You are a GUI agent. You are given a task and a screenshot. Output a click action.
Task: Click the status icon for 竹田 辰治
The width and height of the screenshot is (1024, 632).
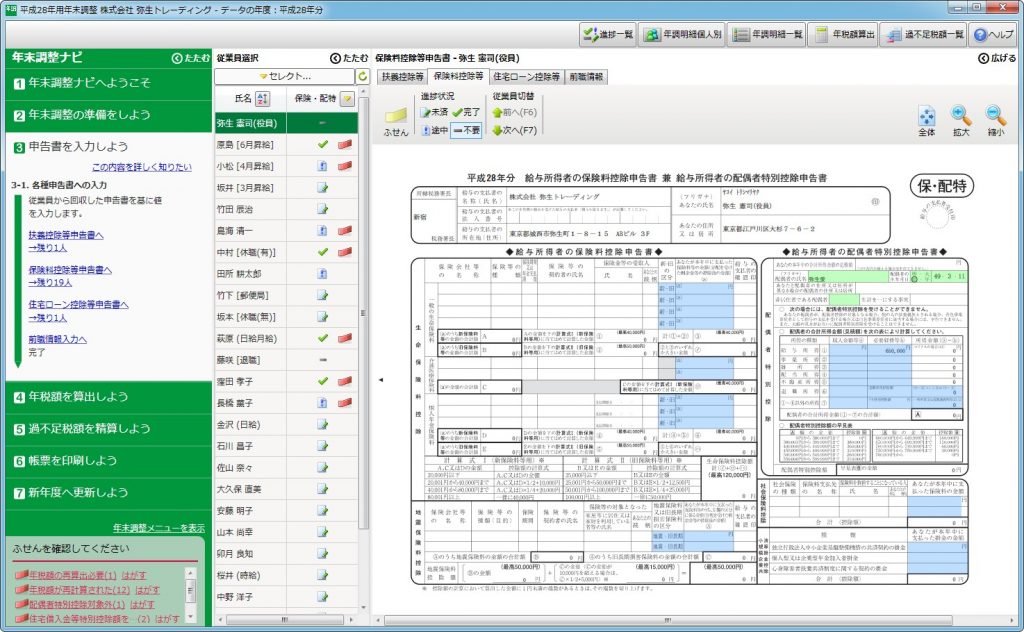pyautogui.click(x=323, y=209)
